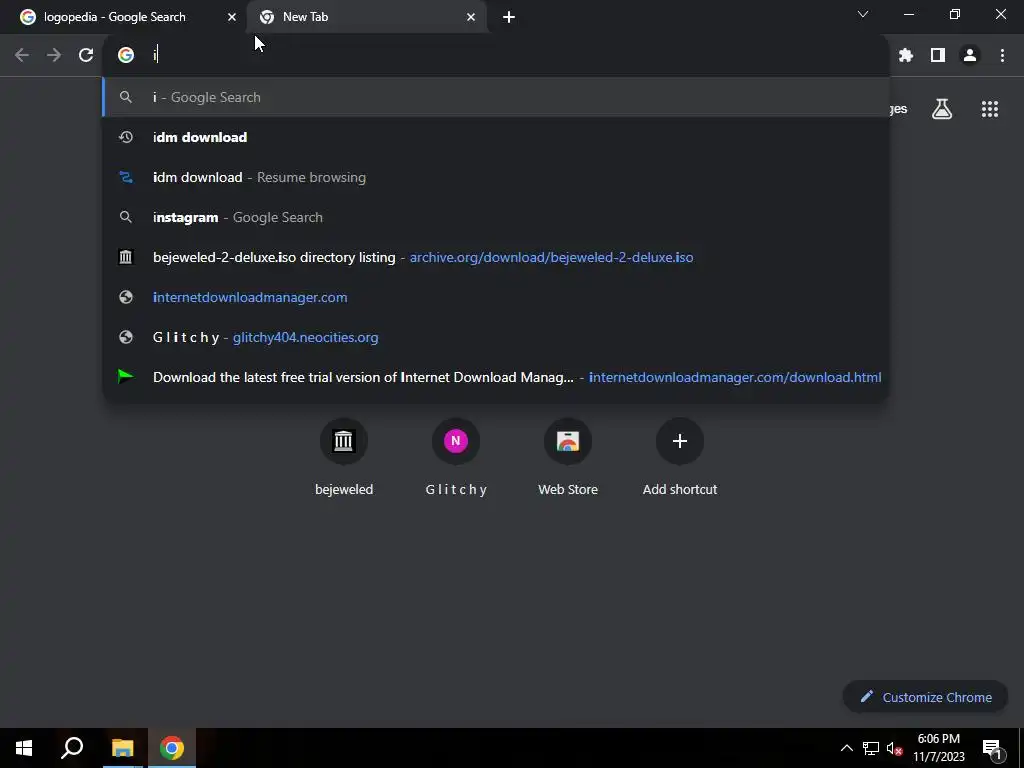The height and width of the screenshot is (768, 1024).
Task: Click the Google icon in address bar
Action: click(126, 55)
